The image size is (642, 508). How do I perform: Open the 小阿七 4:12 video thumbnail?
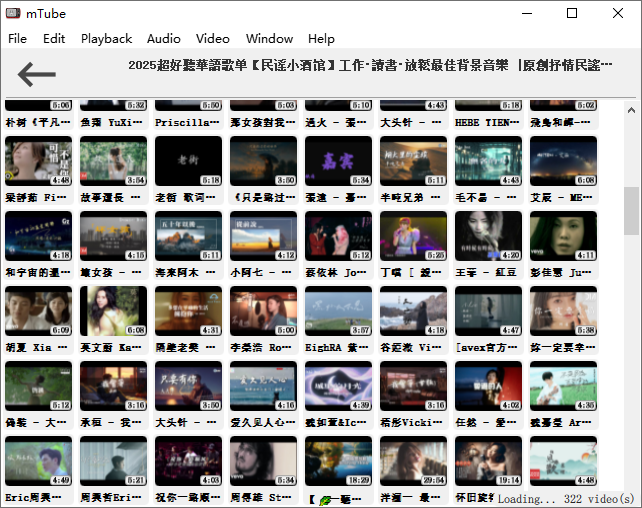[x=263, y=236]
